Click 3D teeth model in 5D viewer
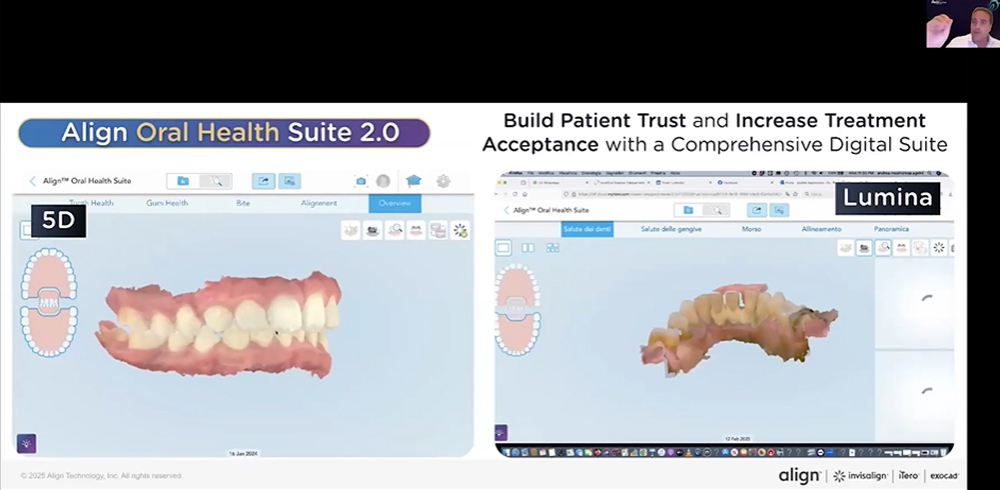Screen dimensions: 1000x490 coord(220,324)
